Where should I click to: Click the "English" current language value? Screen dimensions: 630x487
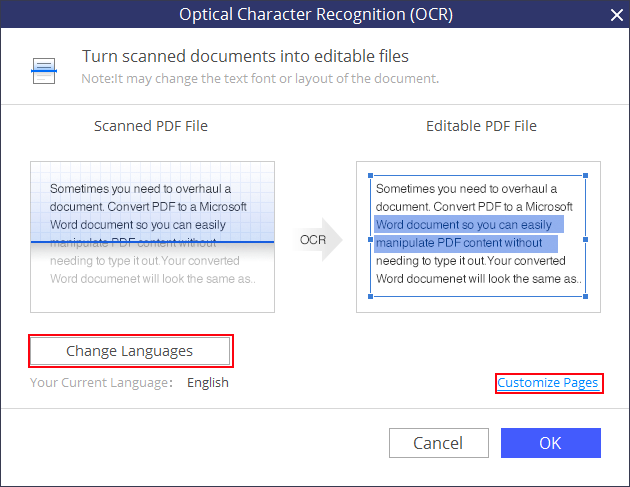tap(208, 382)
